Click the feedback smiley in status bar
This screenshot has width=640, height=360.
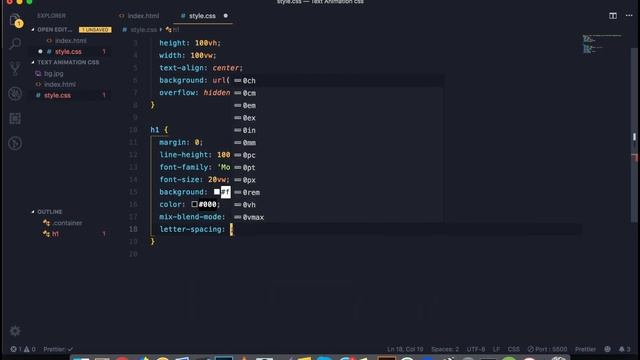pos(607,349)
